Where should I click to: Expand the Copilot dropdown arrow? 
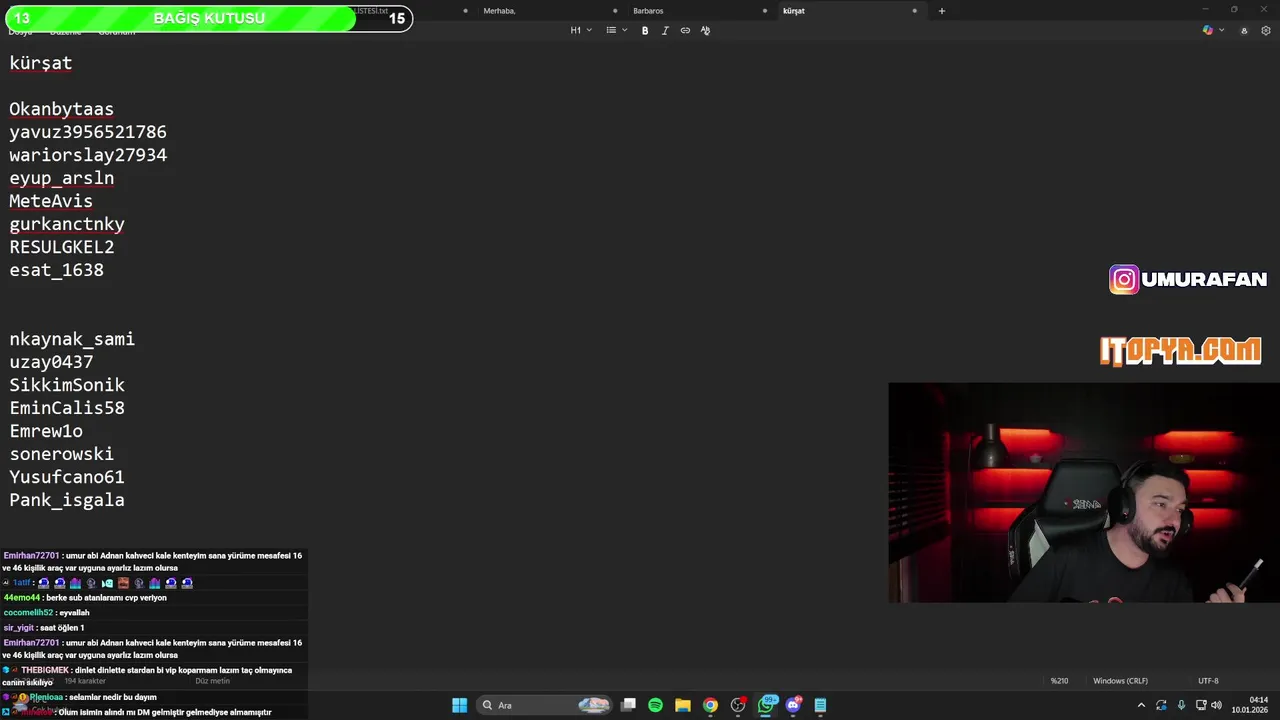coord(1222,31)
